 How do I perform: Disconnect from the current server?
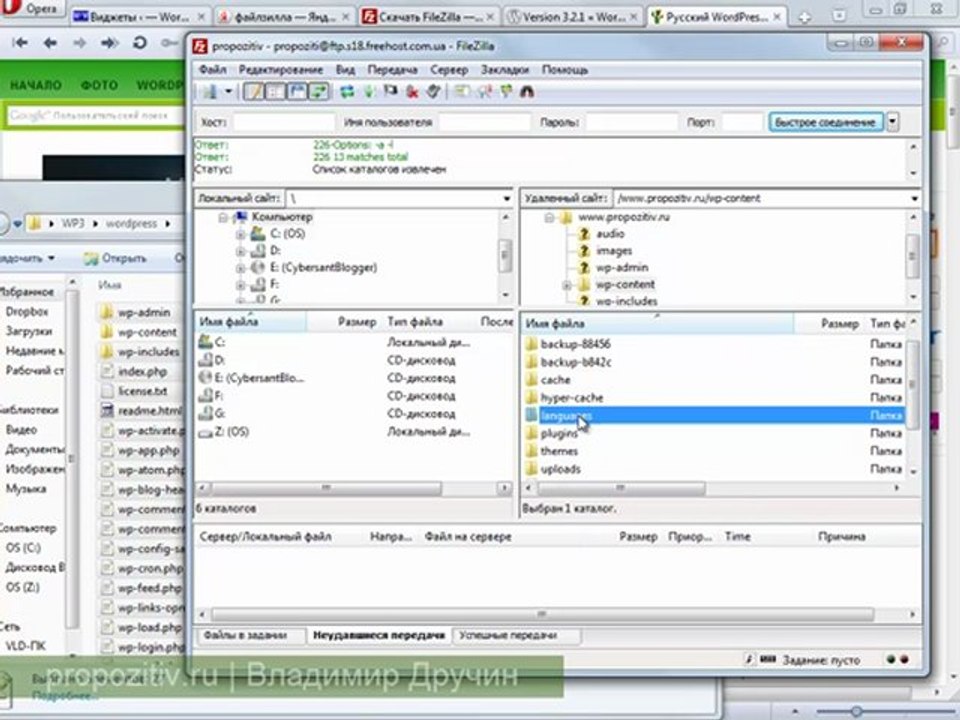point(412,92)
